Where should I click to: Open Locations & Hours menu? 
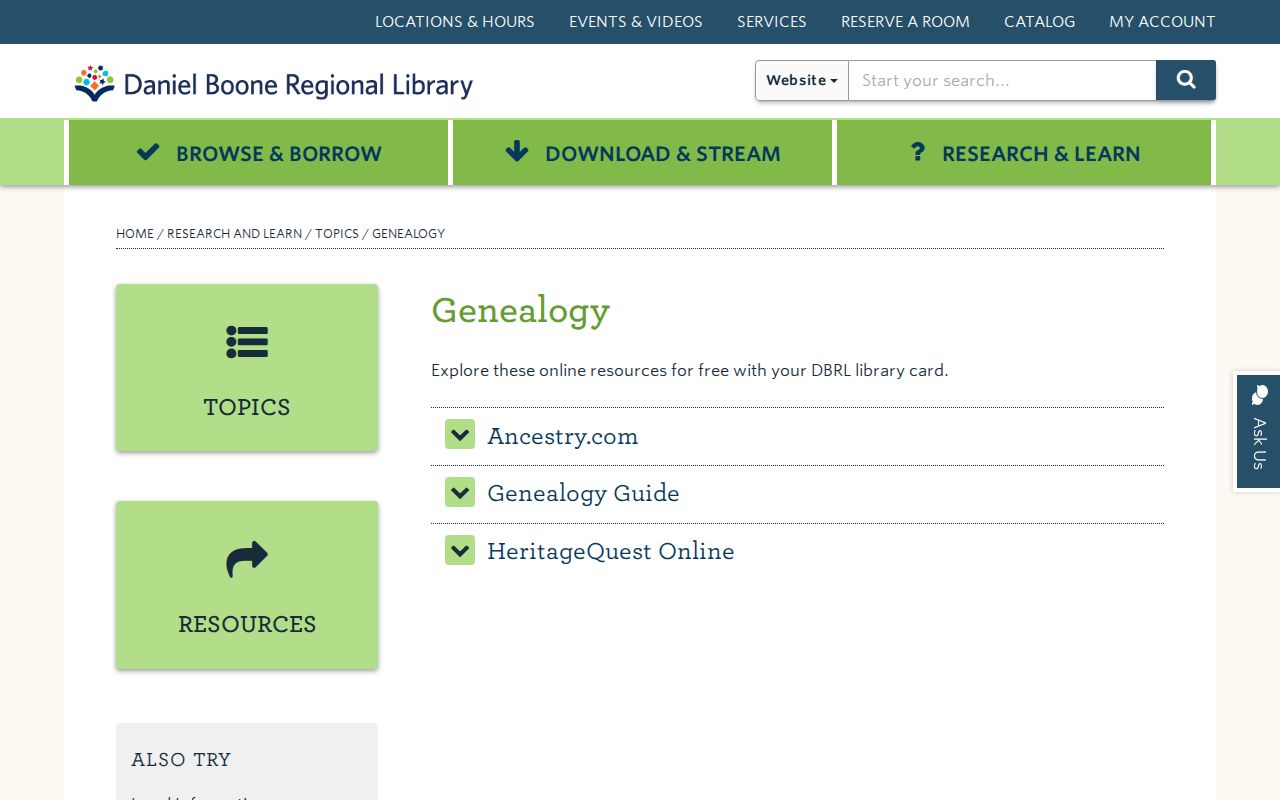455,21
